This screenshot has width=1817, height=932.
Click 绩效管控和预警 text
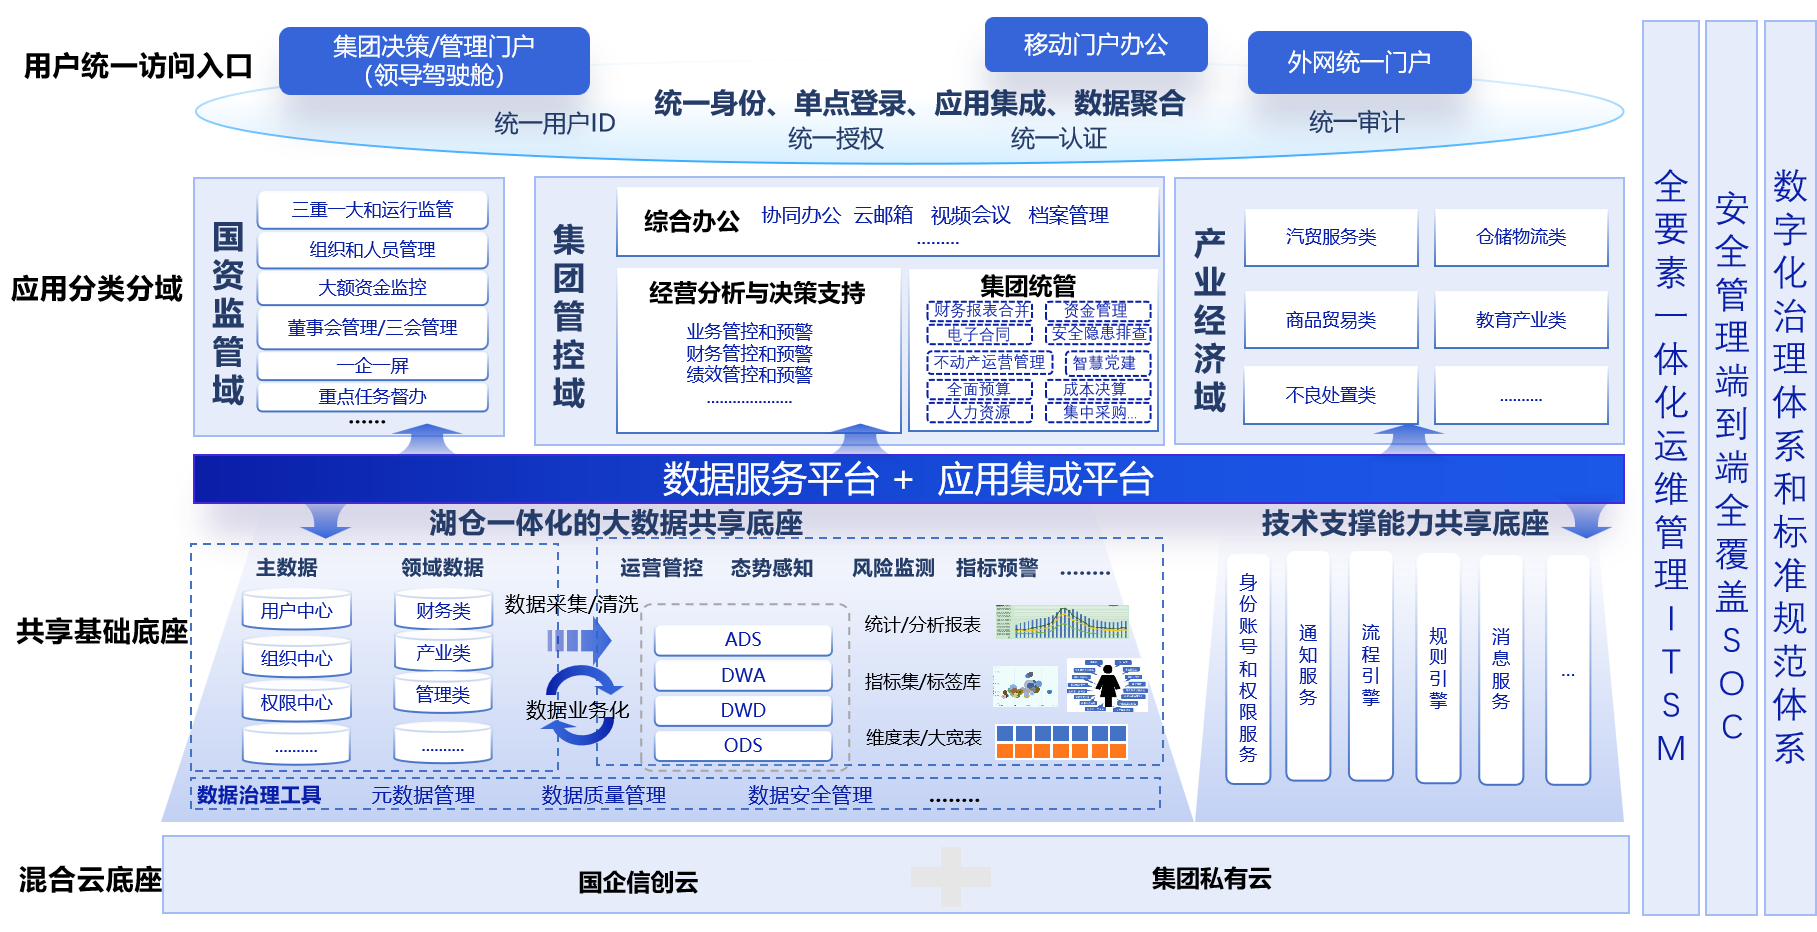click(749, 375)
